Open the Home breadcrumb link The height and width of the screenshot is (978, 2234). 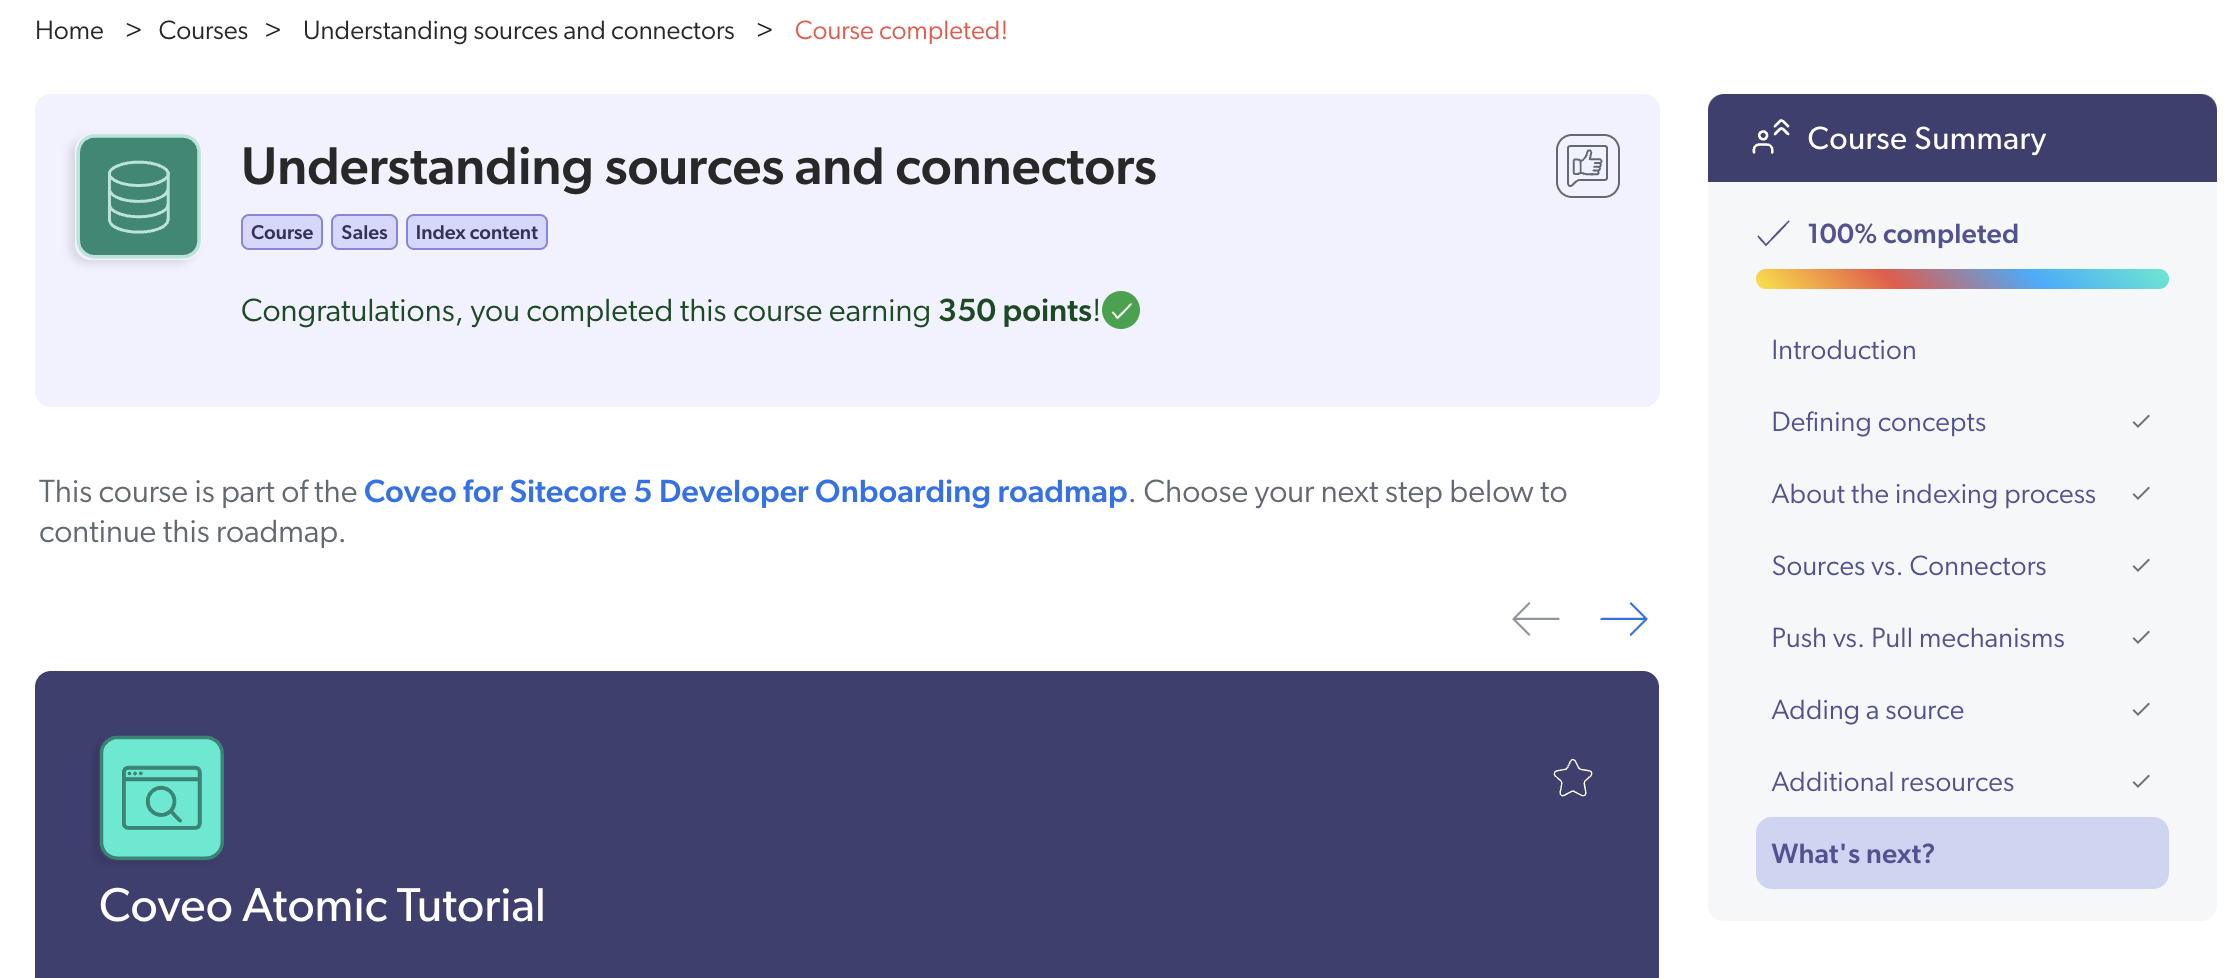coord(69,31)
